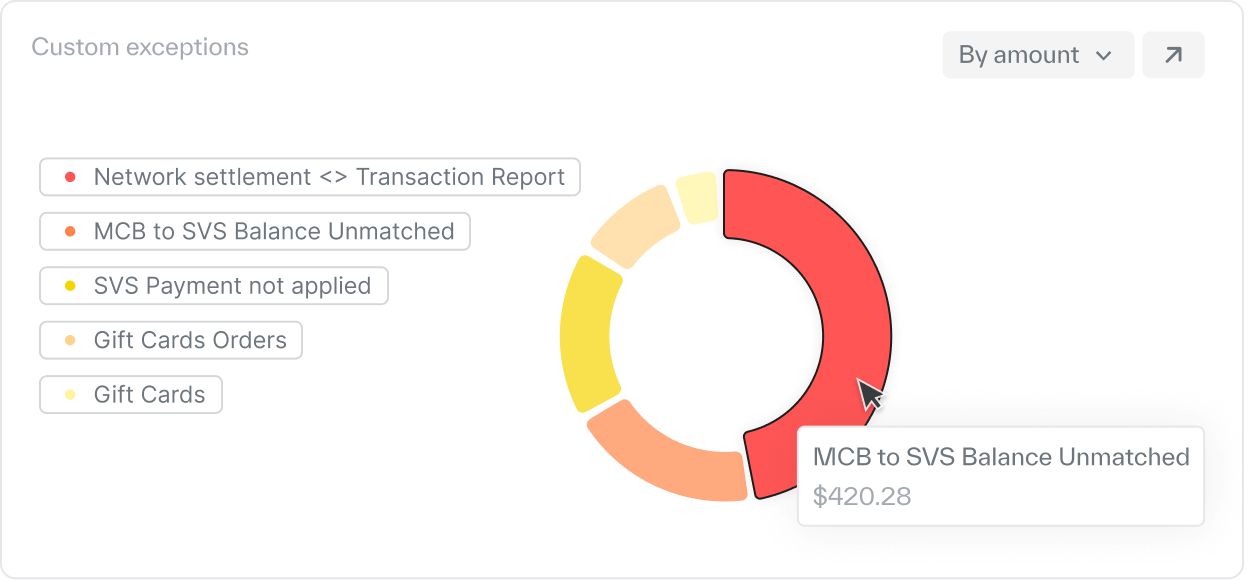Open the By amount dropdown
Screen dimensions: 1252x580
click(x=1037, y=55)
